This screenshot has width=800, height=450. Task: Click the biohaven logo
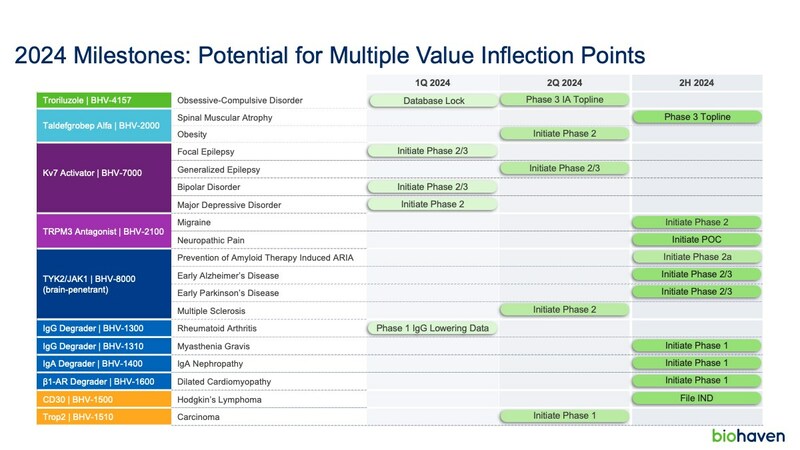pos(747,435)
